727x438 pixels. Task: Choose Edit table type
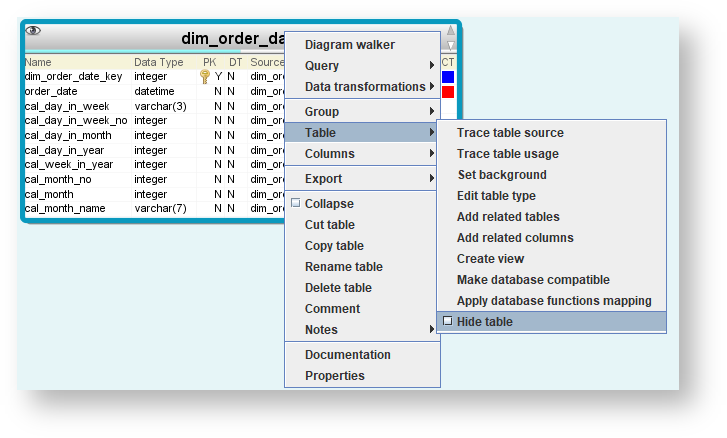[551, 196]
